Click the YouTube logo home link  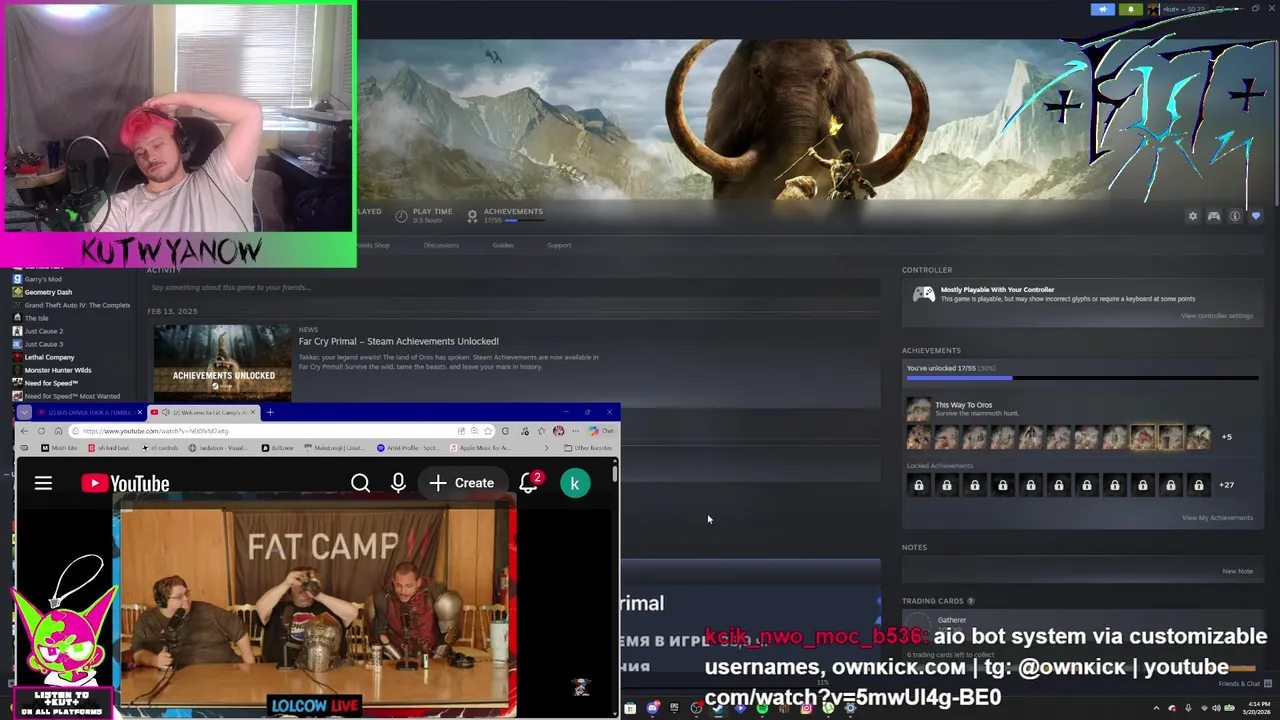[125, 484]
